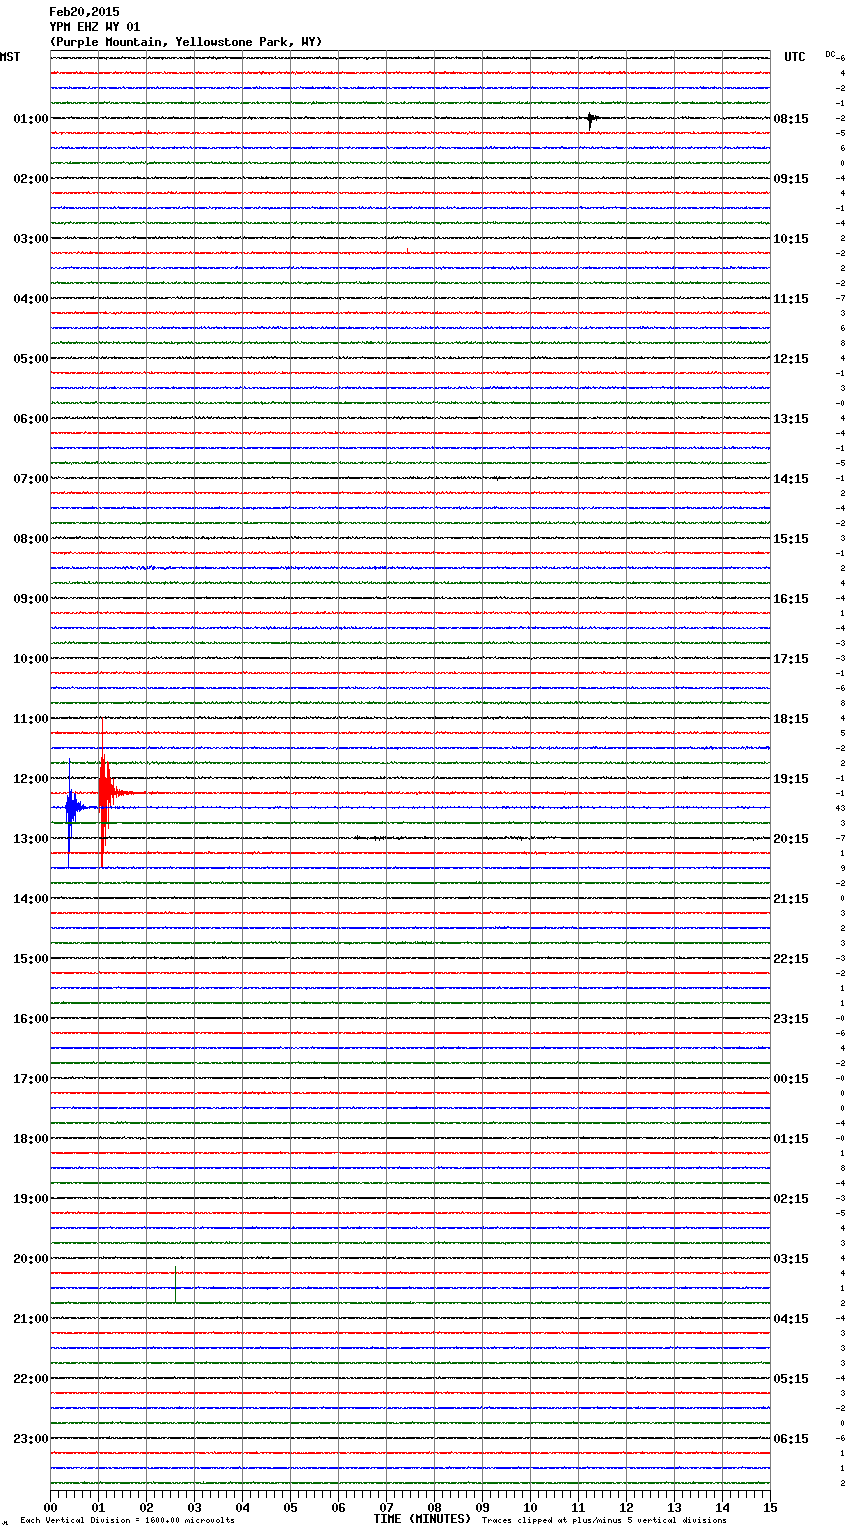Select the 02:00 MST time label
This screenshot has height=1534, width=850.
click(x=31, y=179)
